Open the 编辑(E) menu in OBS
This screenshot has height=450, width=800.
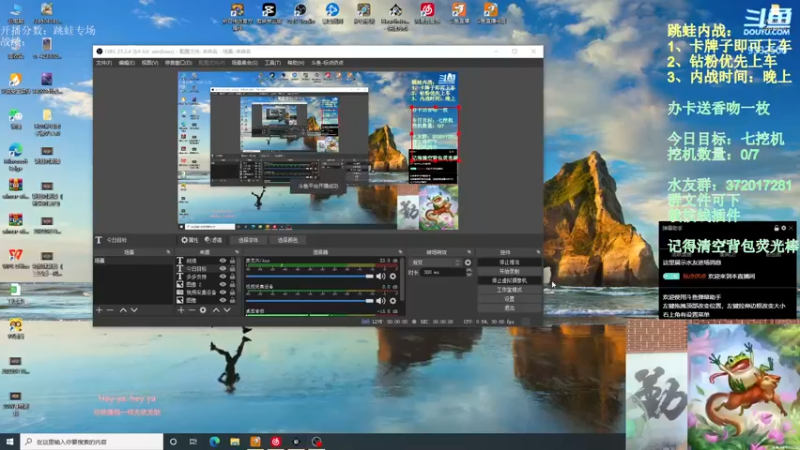(127, 63)
